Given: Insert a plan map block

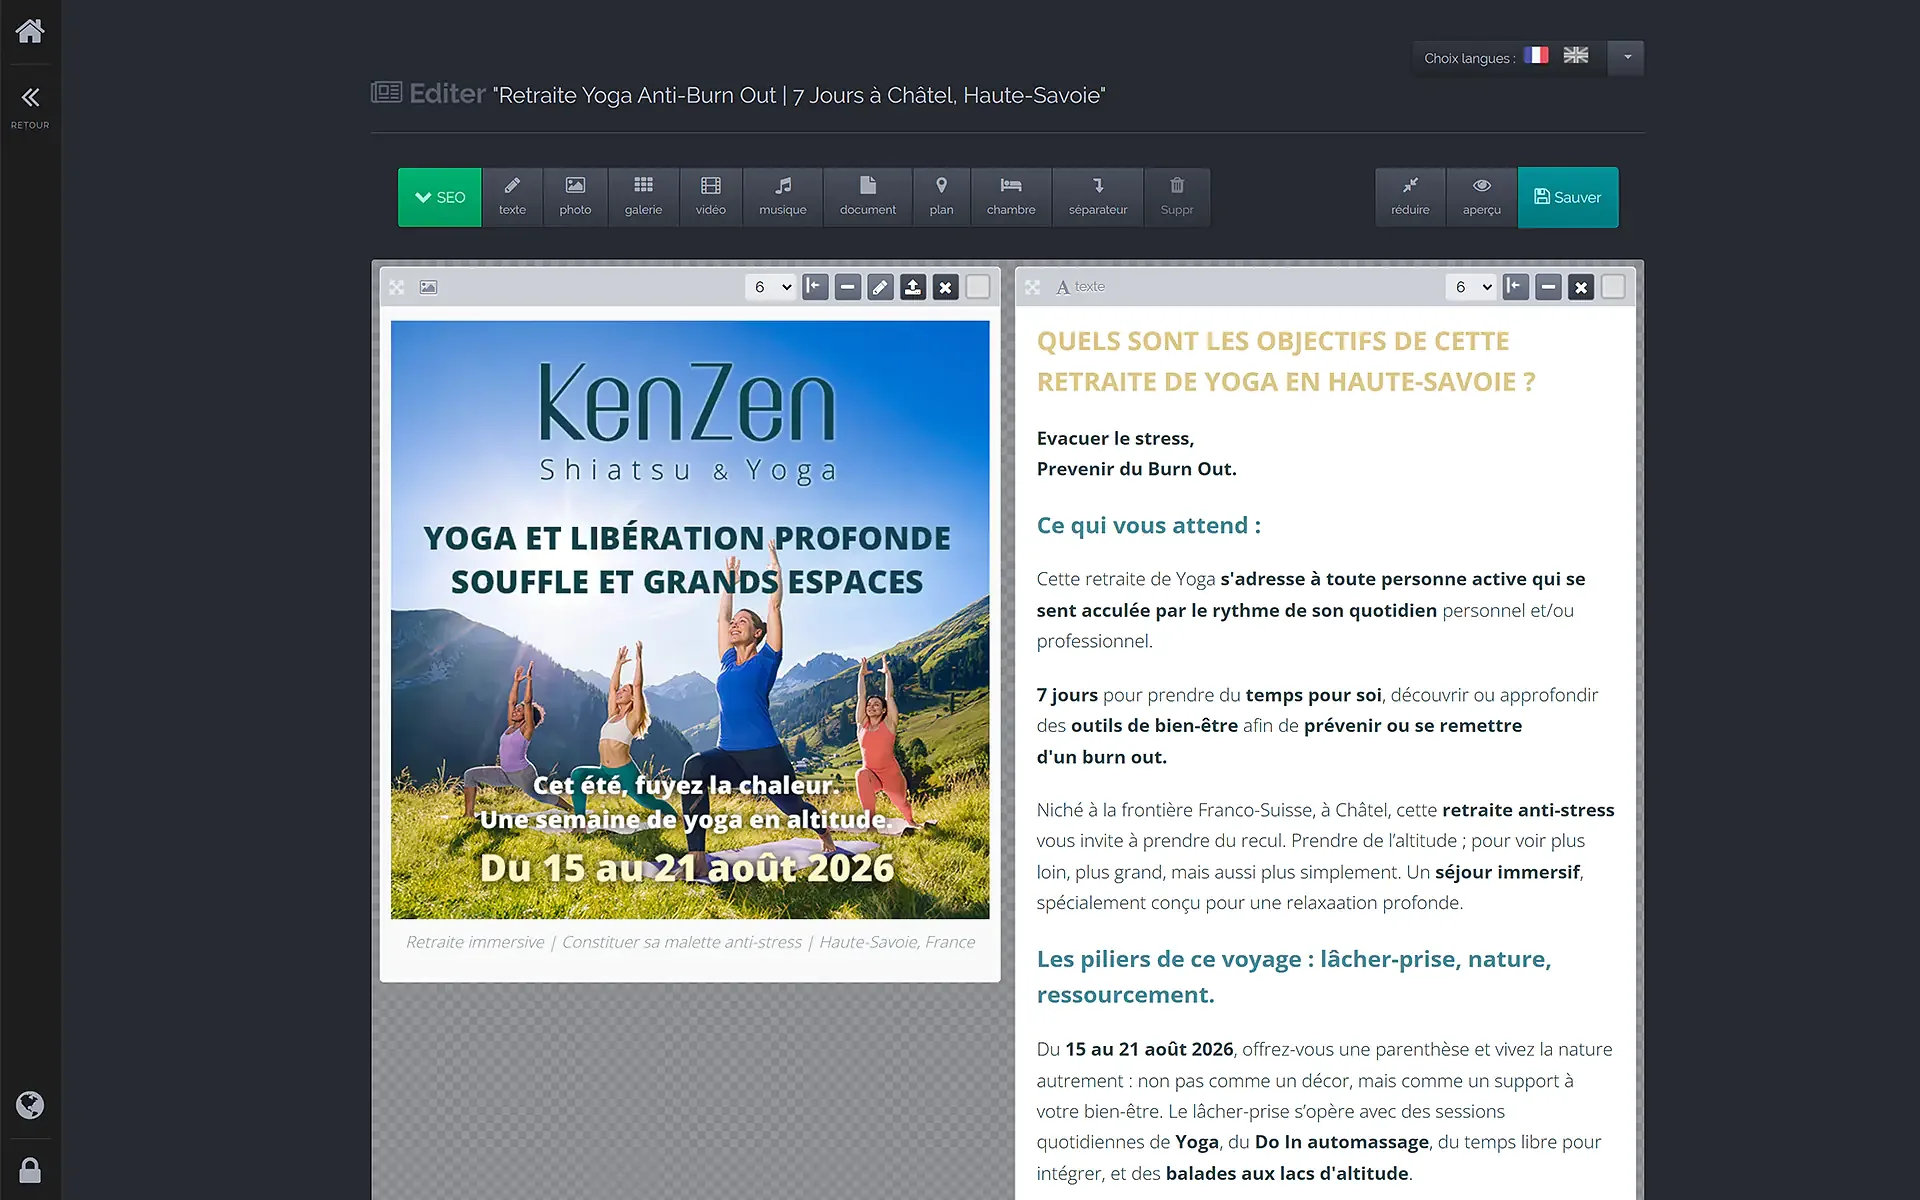Looking at the screenshot, I should click(941, 197).
